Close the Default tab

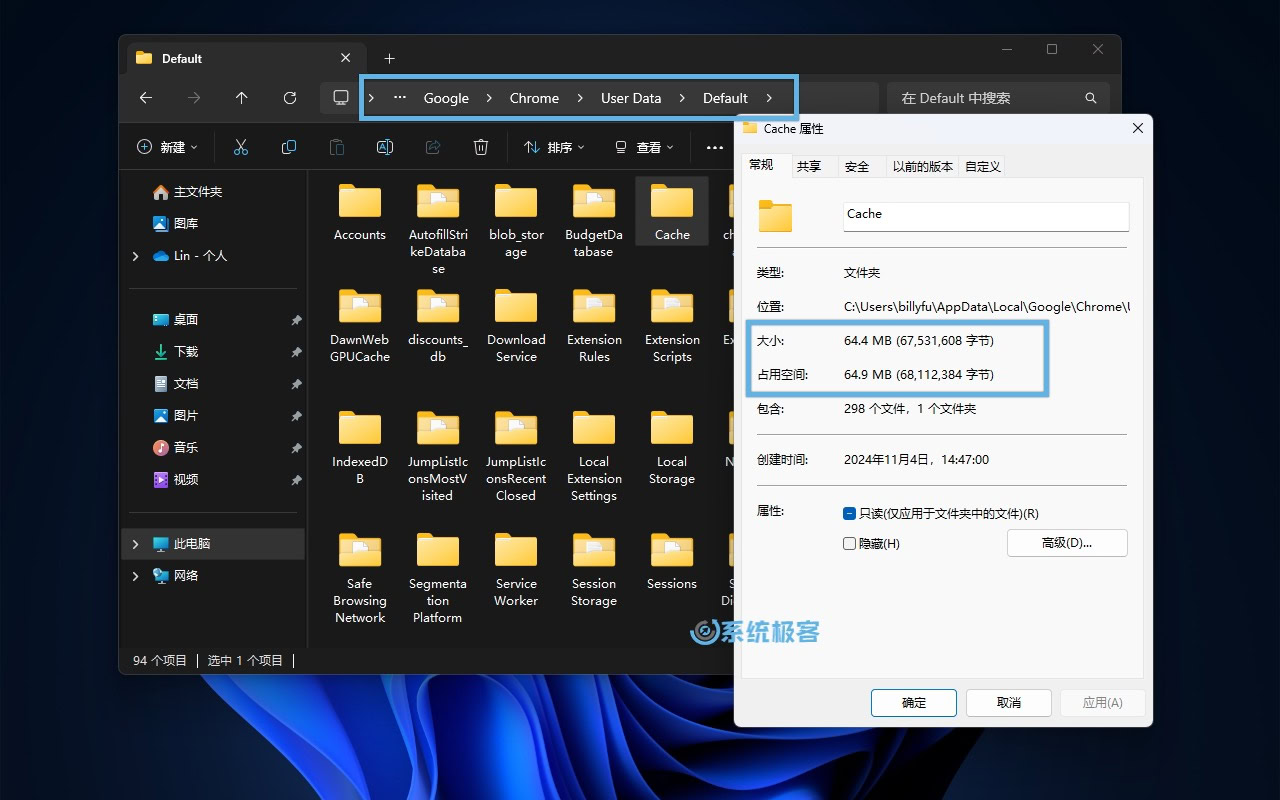pos(346,58)
